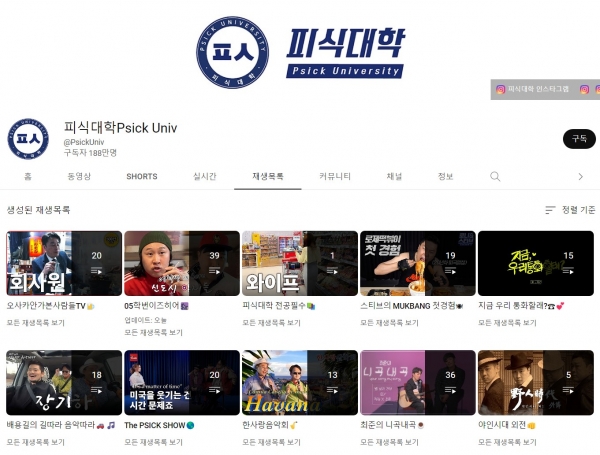Click the 15-video play-all icon overlay
600x455 pixels.
(x=568, y=271)
